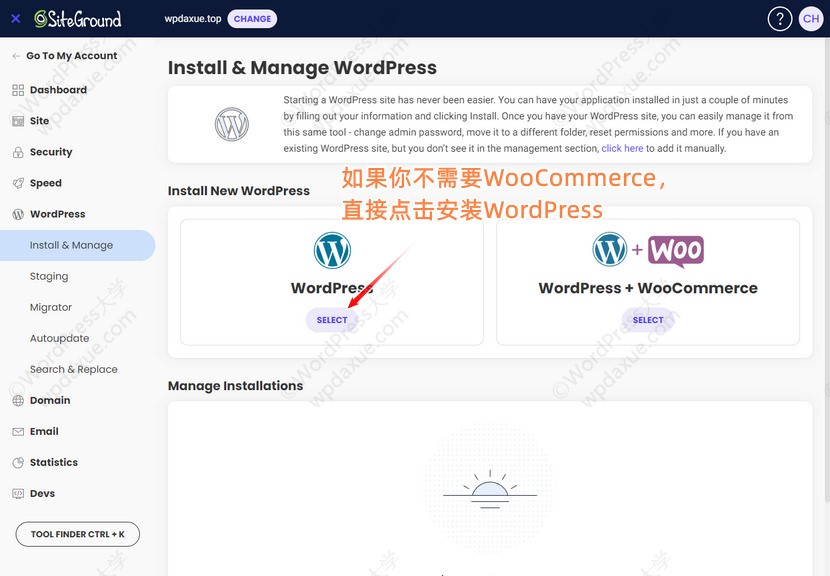Viewport: 830px width, 576px height.
Task: Click Install New WordPress heading
Action: 239,191
